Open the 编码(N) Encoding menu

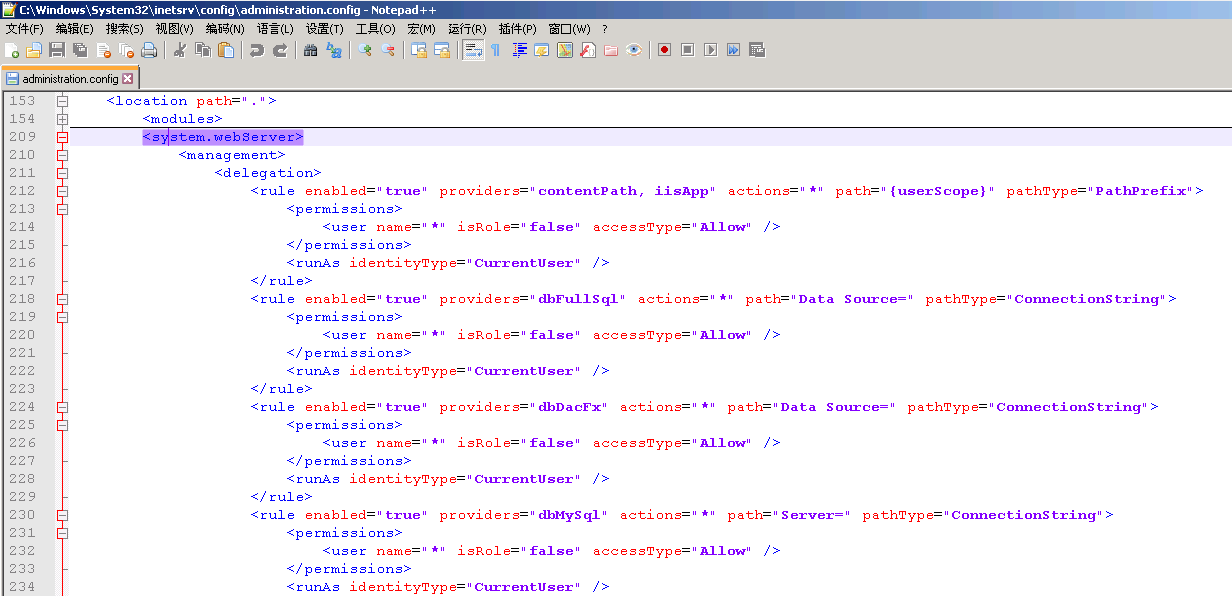click(225, 29)
